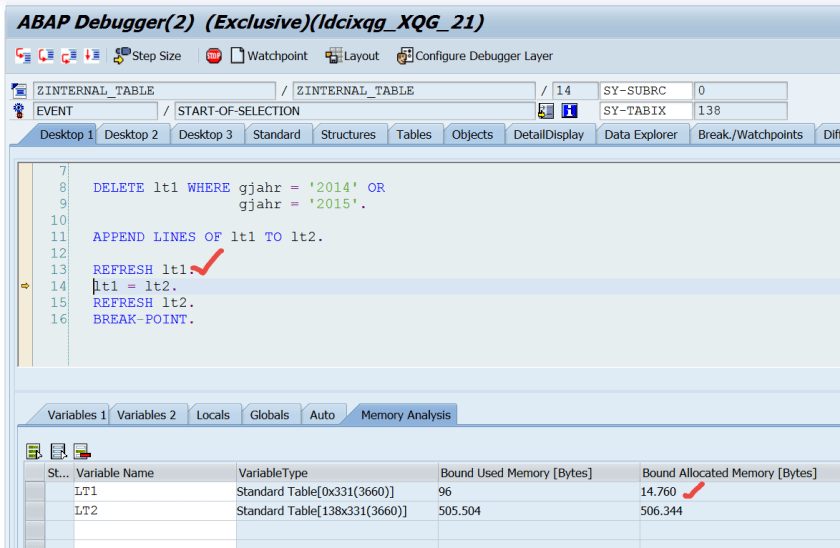Click the delete-row icon in Memory Analysis toolbar
840x548 pixels.
[82, 451]
